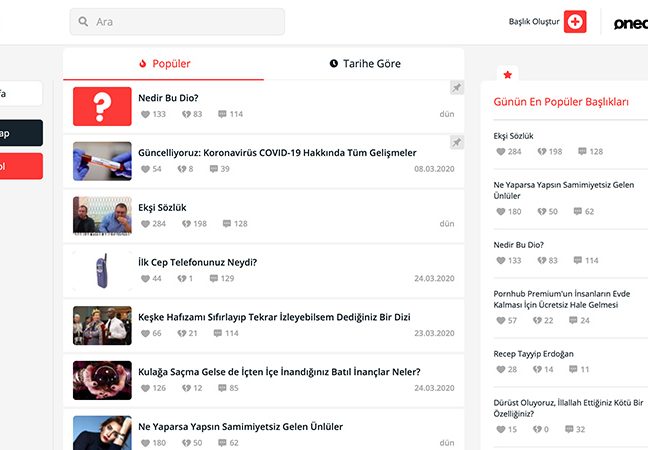This screenshot has width=648, height=450.
Task: Click the onedio logo at top right
Action: tap(631, 24)
